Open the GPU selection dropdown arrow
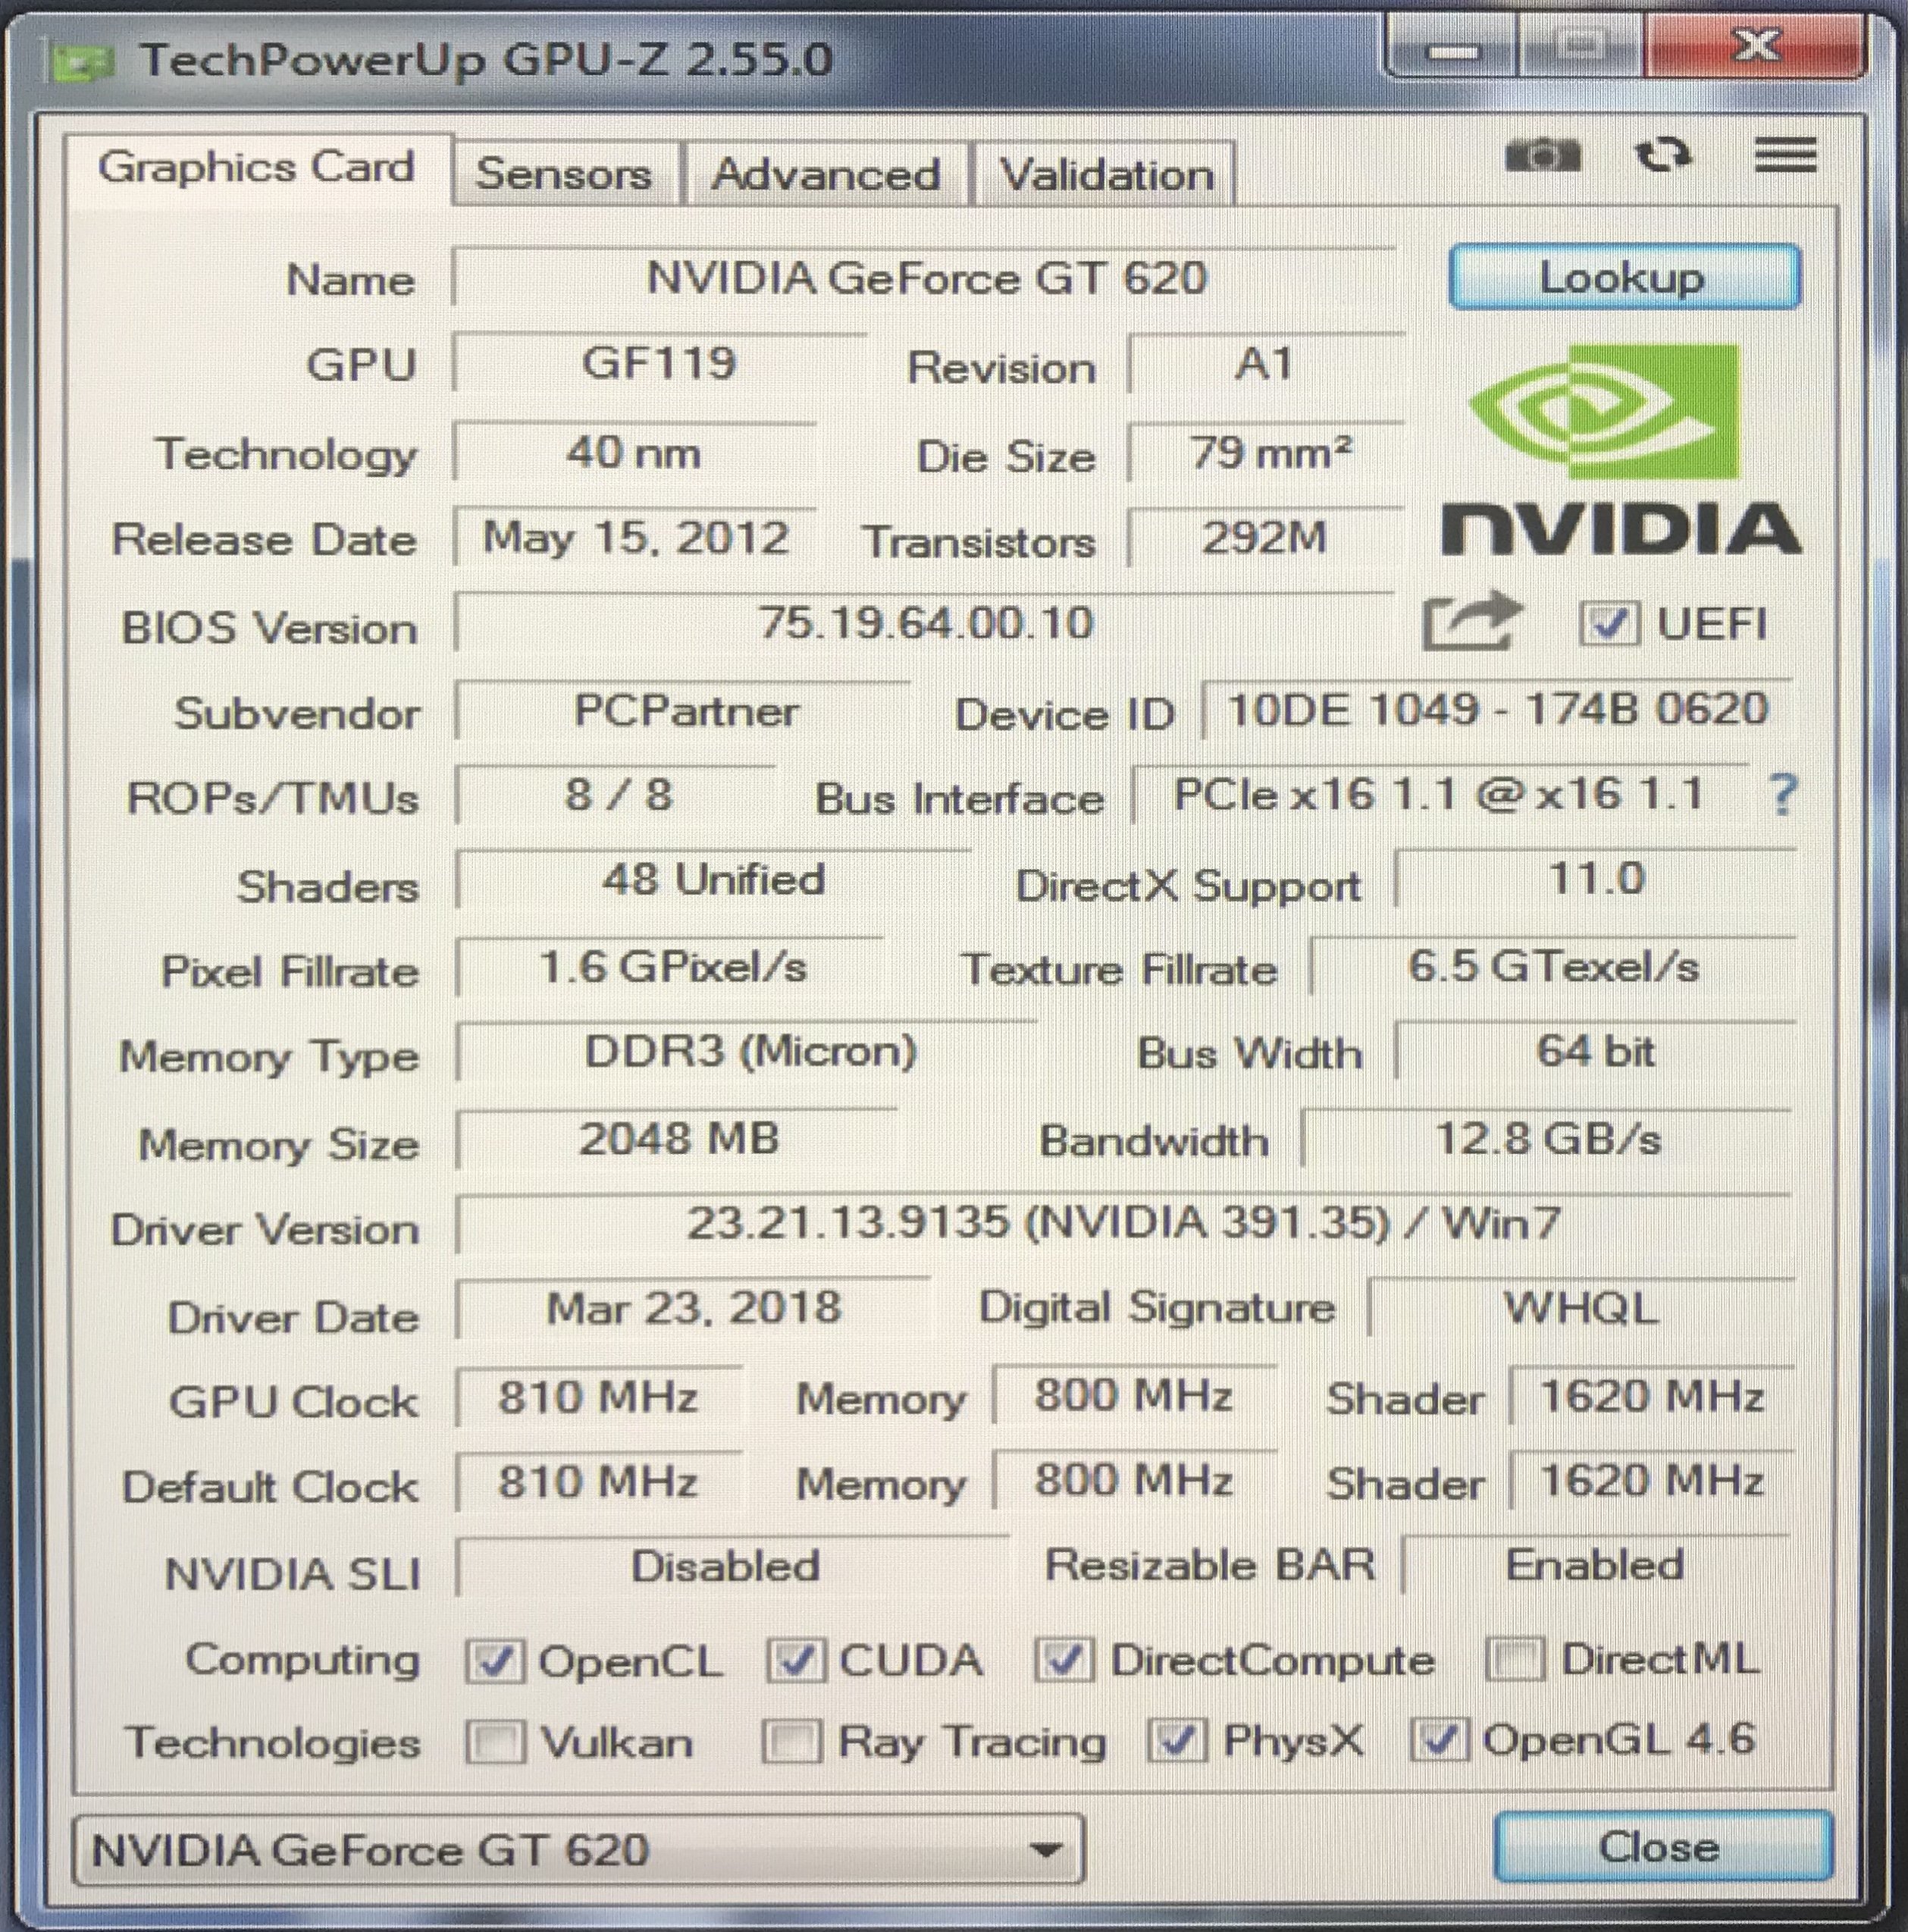Image resolution: width=1908 pixels, height=1932 pixels. pos(1046,1849)
